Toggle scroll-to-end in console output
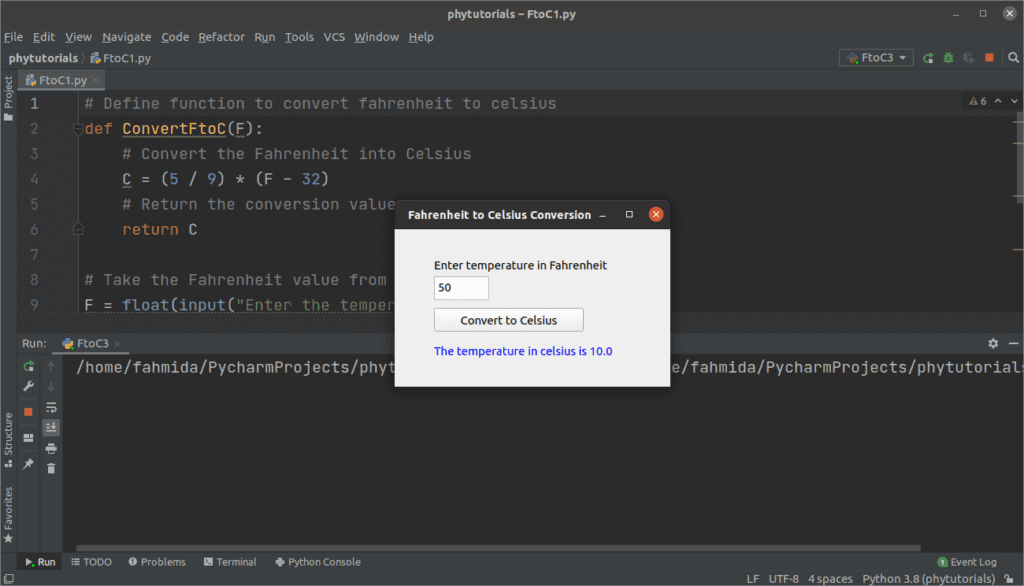 pyautogui.click(x=52, y=425)
